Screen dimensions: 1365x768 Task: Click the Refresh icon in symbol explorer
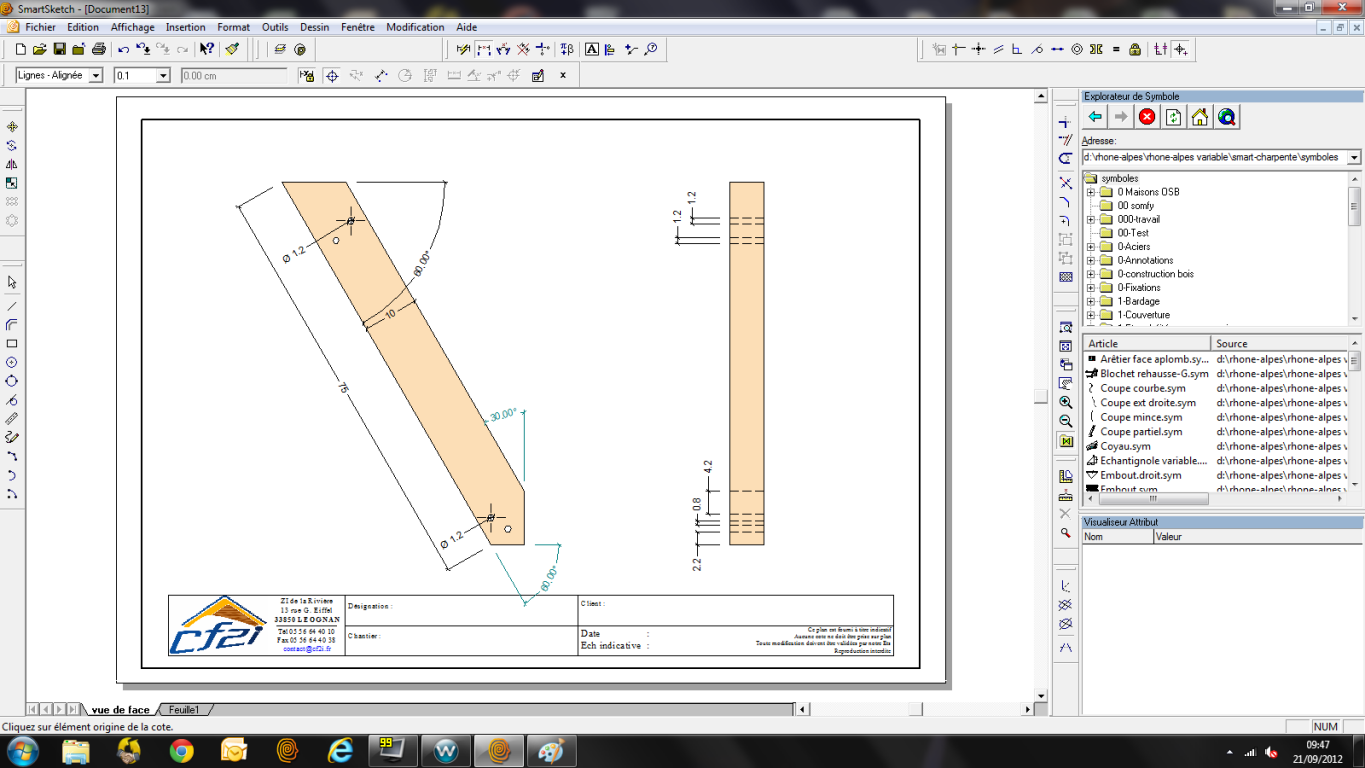(x=1173, y=117)
